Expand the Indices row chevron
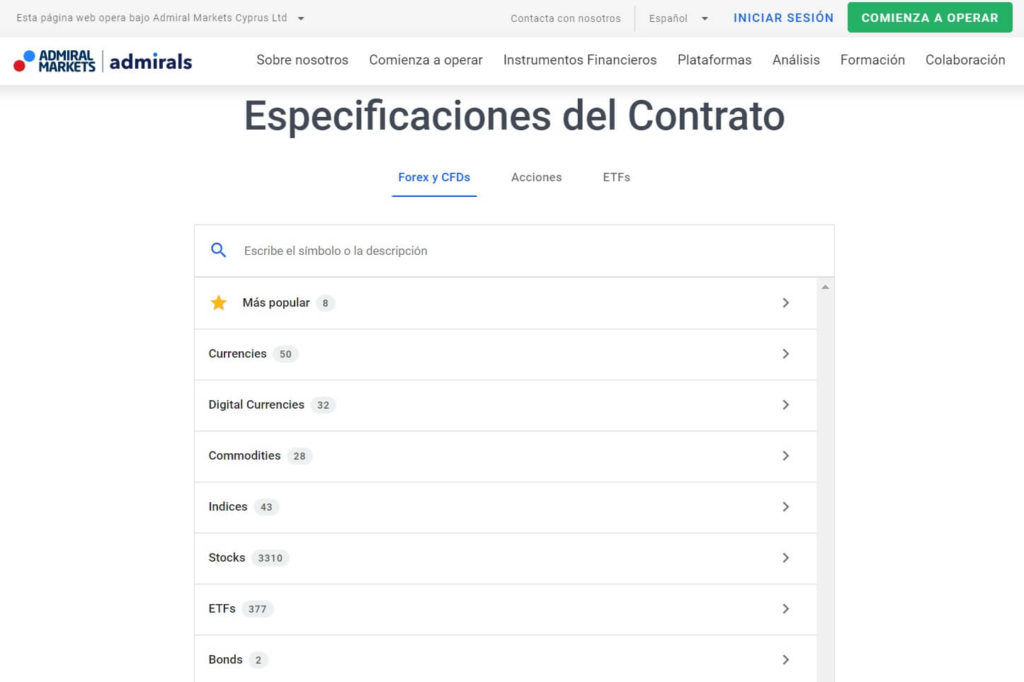This screenshot has height=682, width=1024. coord(786,506)
